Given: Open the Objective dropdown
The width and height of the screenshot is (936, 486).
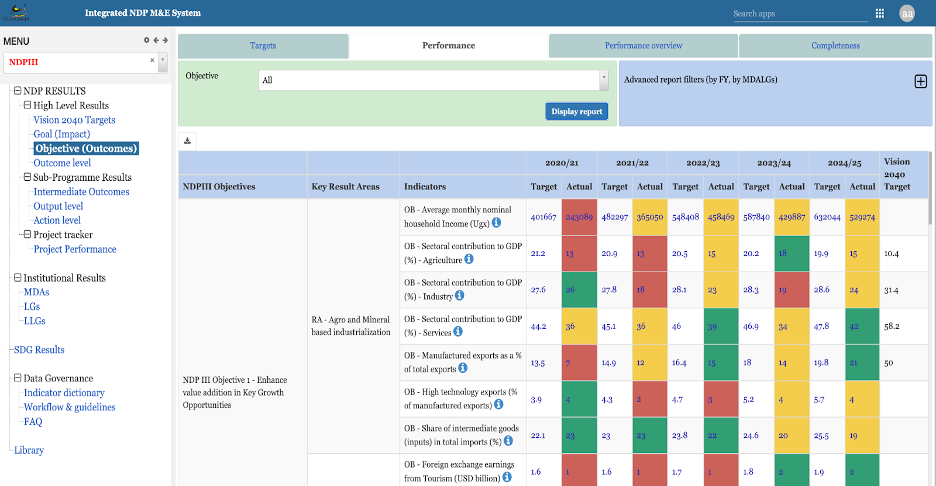Looking at the screenshot, I should (432, 80).
